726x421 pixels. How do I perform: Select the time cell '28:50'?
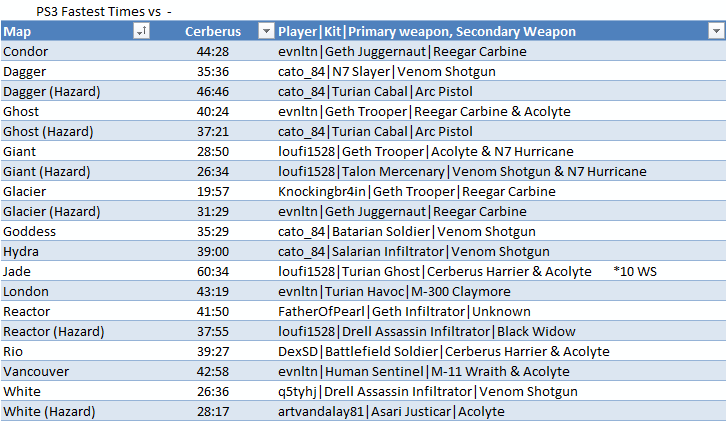213,151
